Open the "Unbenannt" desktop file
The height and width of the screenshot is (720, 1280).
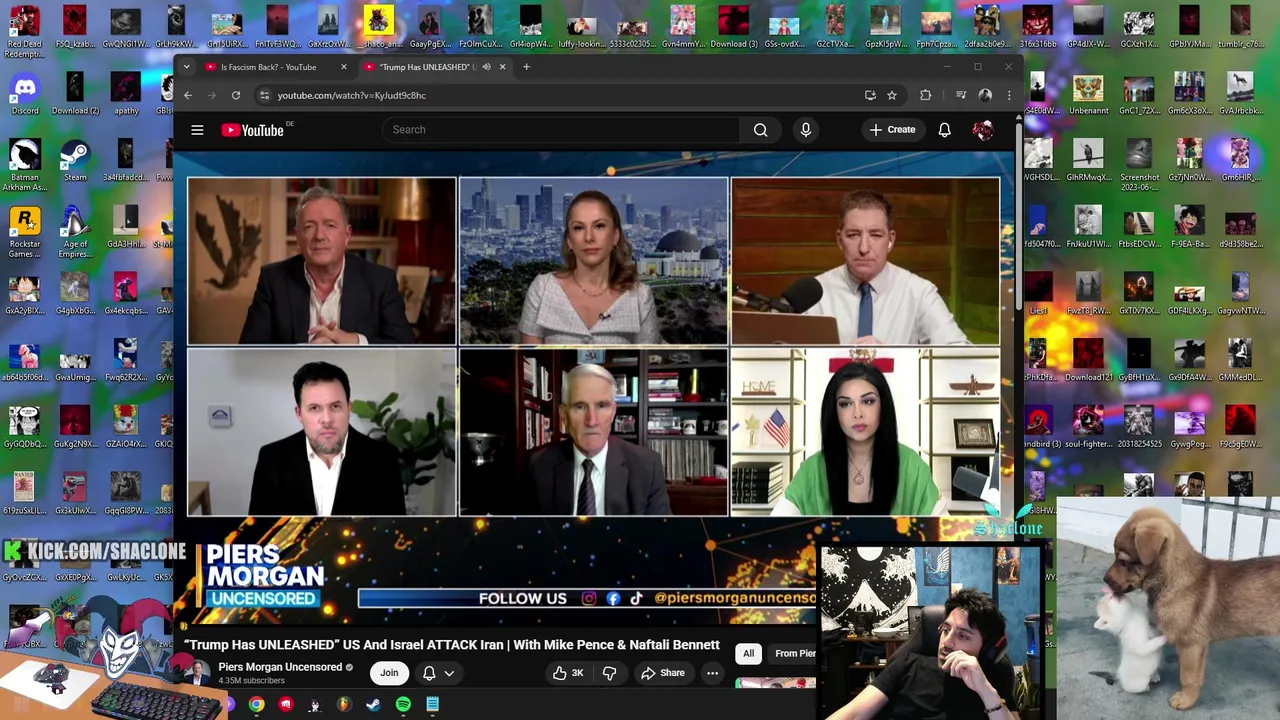click(x=1088, y=95)
